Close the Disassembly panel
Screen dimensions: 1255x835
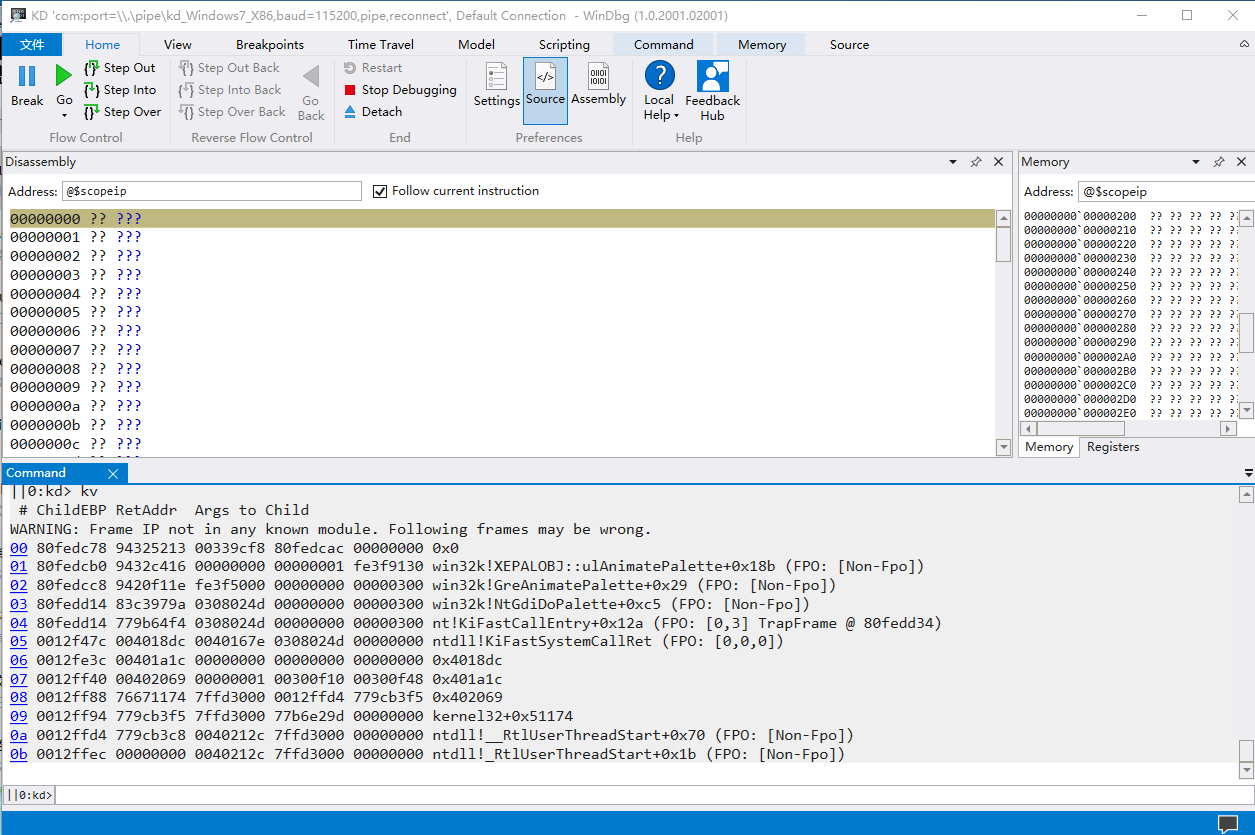click(x=999, y=162)
